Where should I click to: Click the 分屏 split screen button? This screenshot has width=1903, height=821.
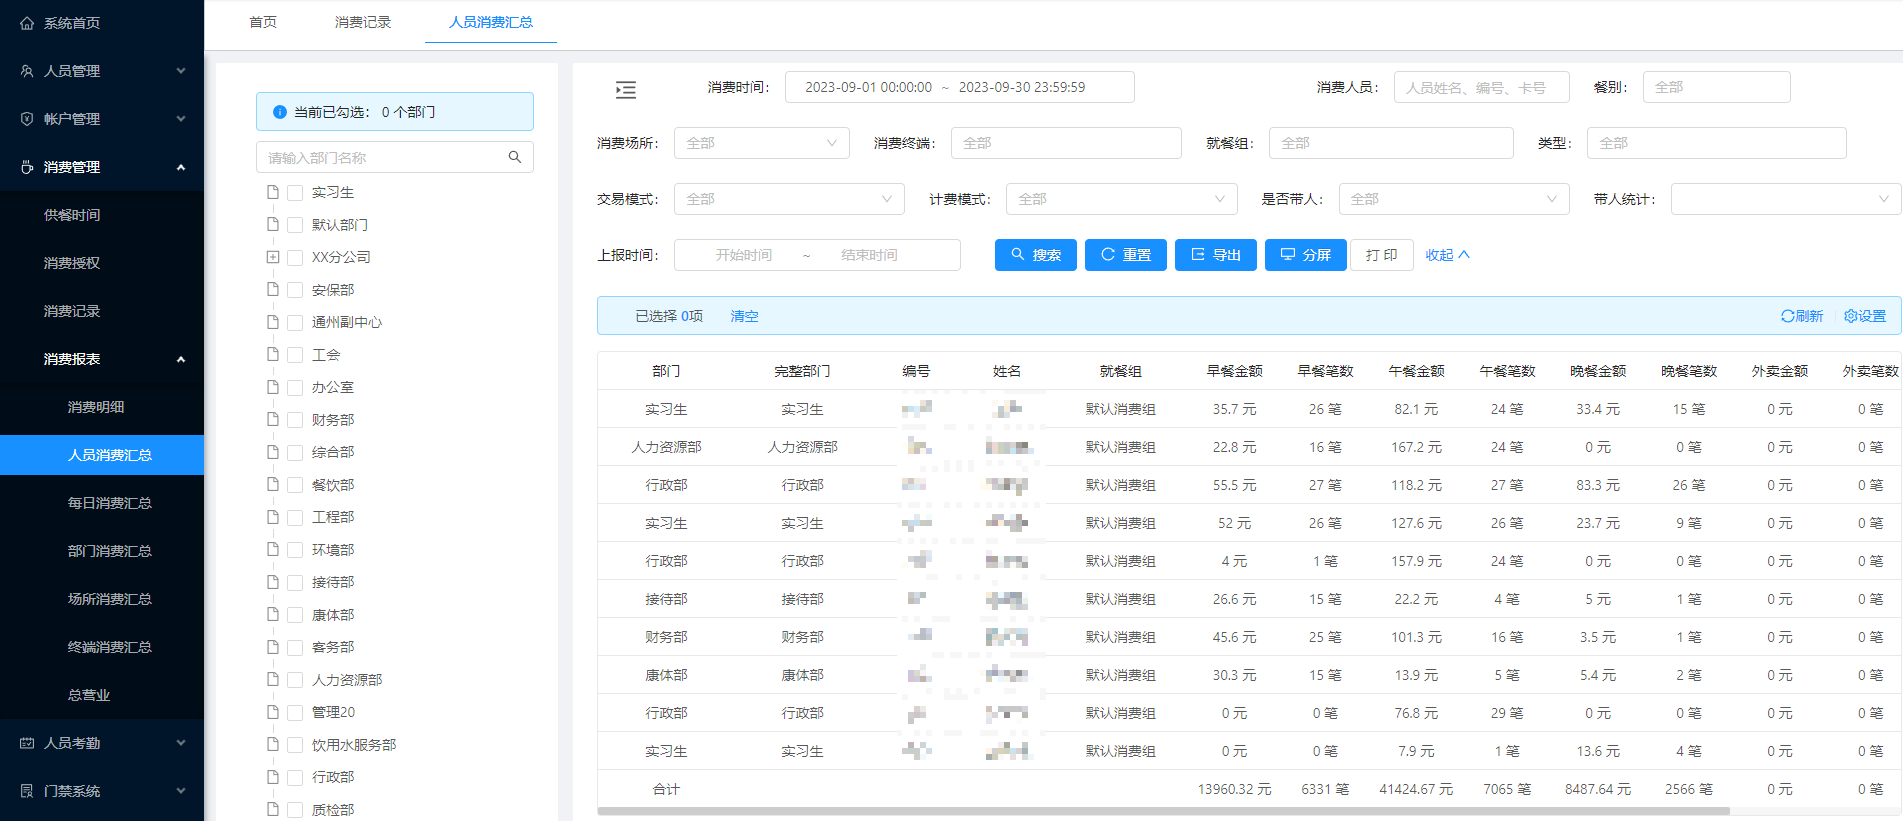pyautogui.click(x=1306, y=255)
